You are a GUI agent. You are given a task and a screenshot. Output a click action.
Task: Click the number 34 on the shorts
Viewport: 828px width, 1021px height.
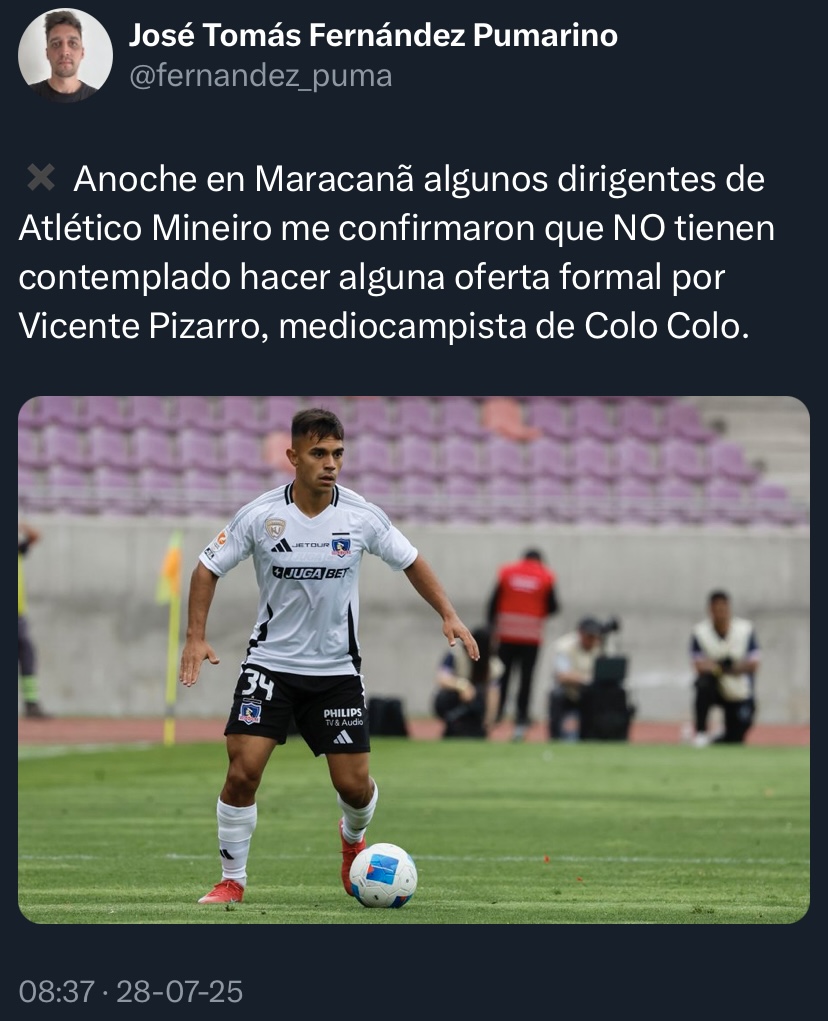click(257, 684)
